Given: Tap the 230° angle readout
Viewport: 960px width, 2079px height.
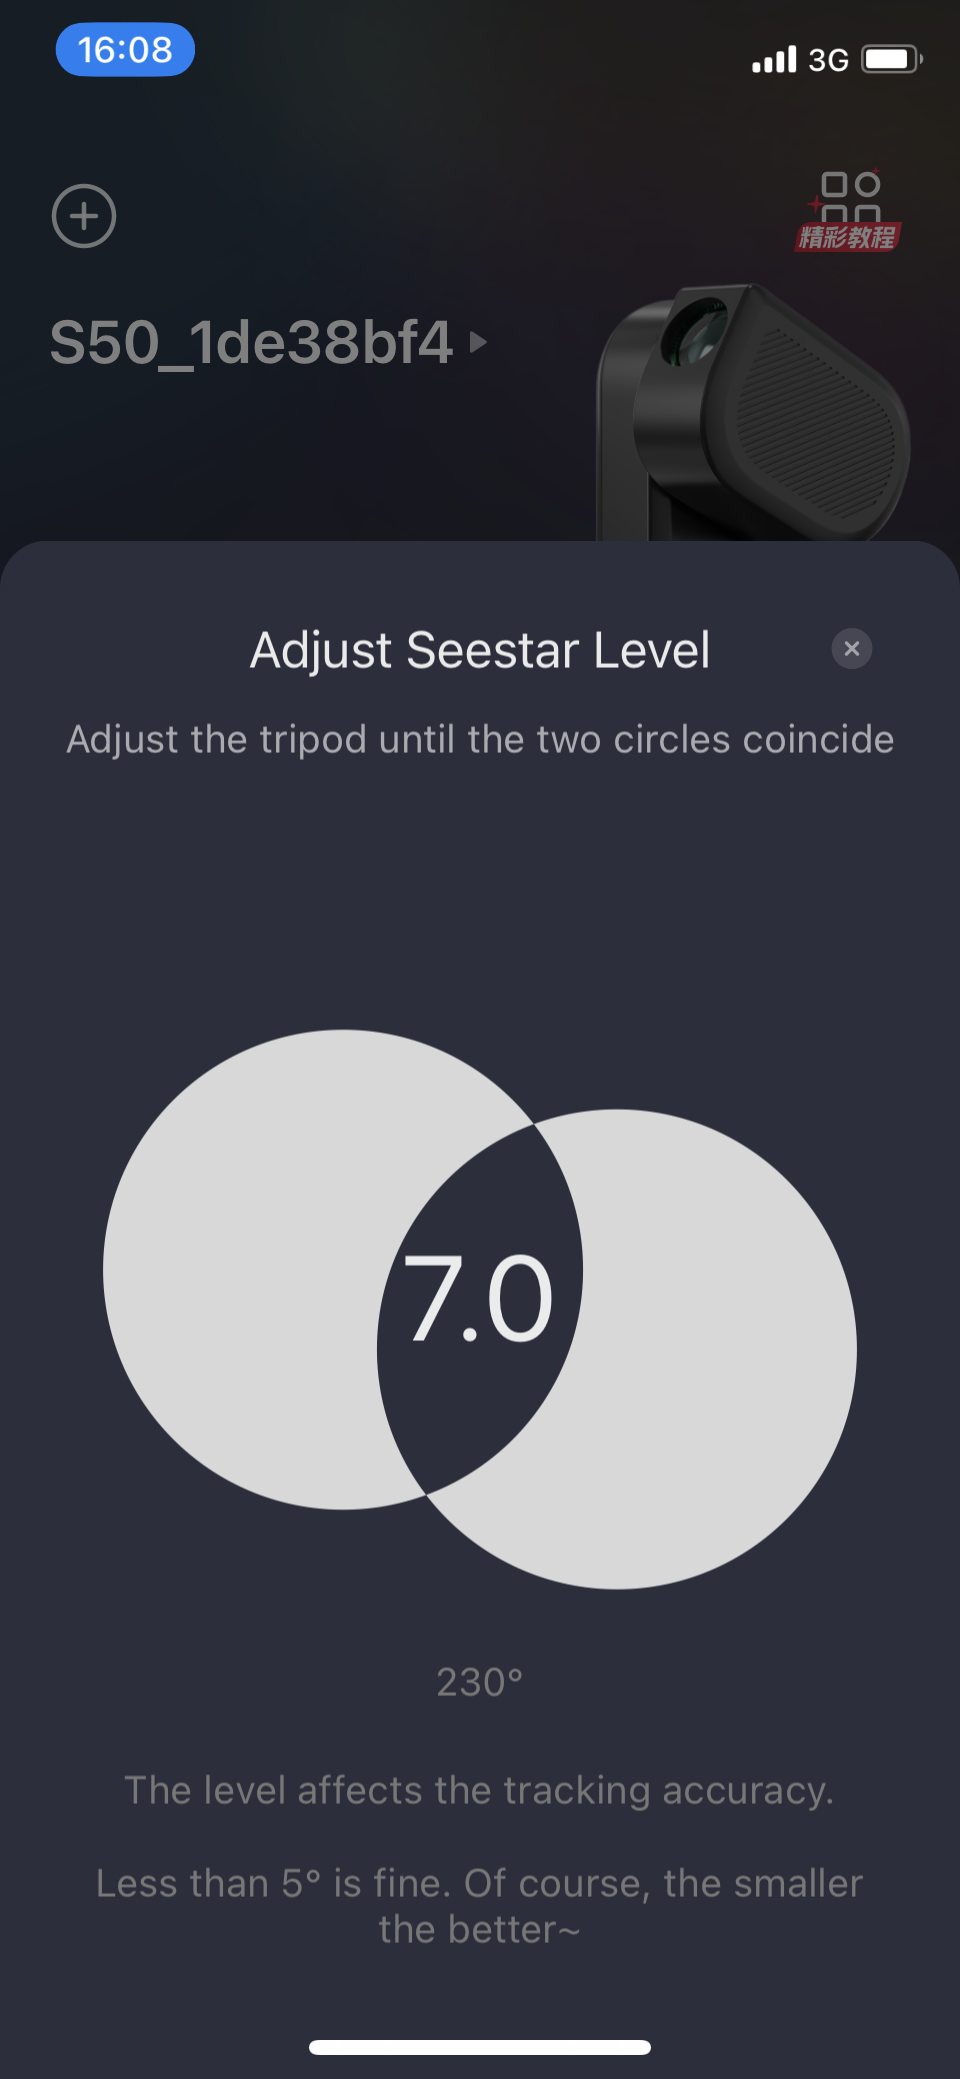Looking at the screenshot, I should tap(480, 1682).
